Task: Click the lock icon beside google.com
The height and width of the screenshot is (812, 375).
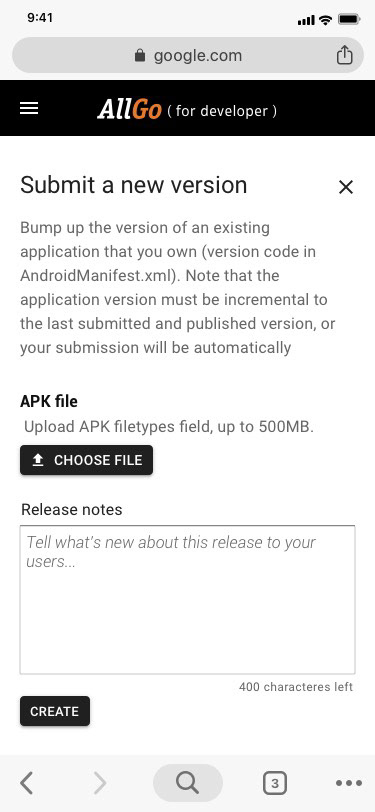Action: pyautogui.click(x=139, y=55)
